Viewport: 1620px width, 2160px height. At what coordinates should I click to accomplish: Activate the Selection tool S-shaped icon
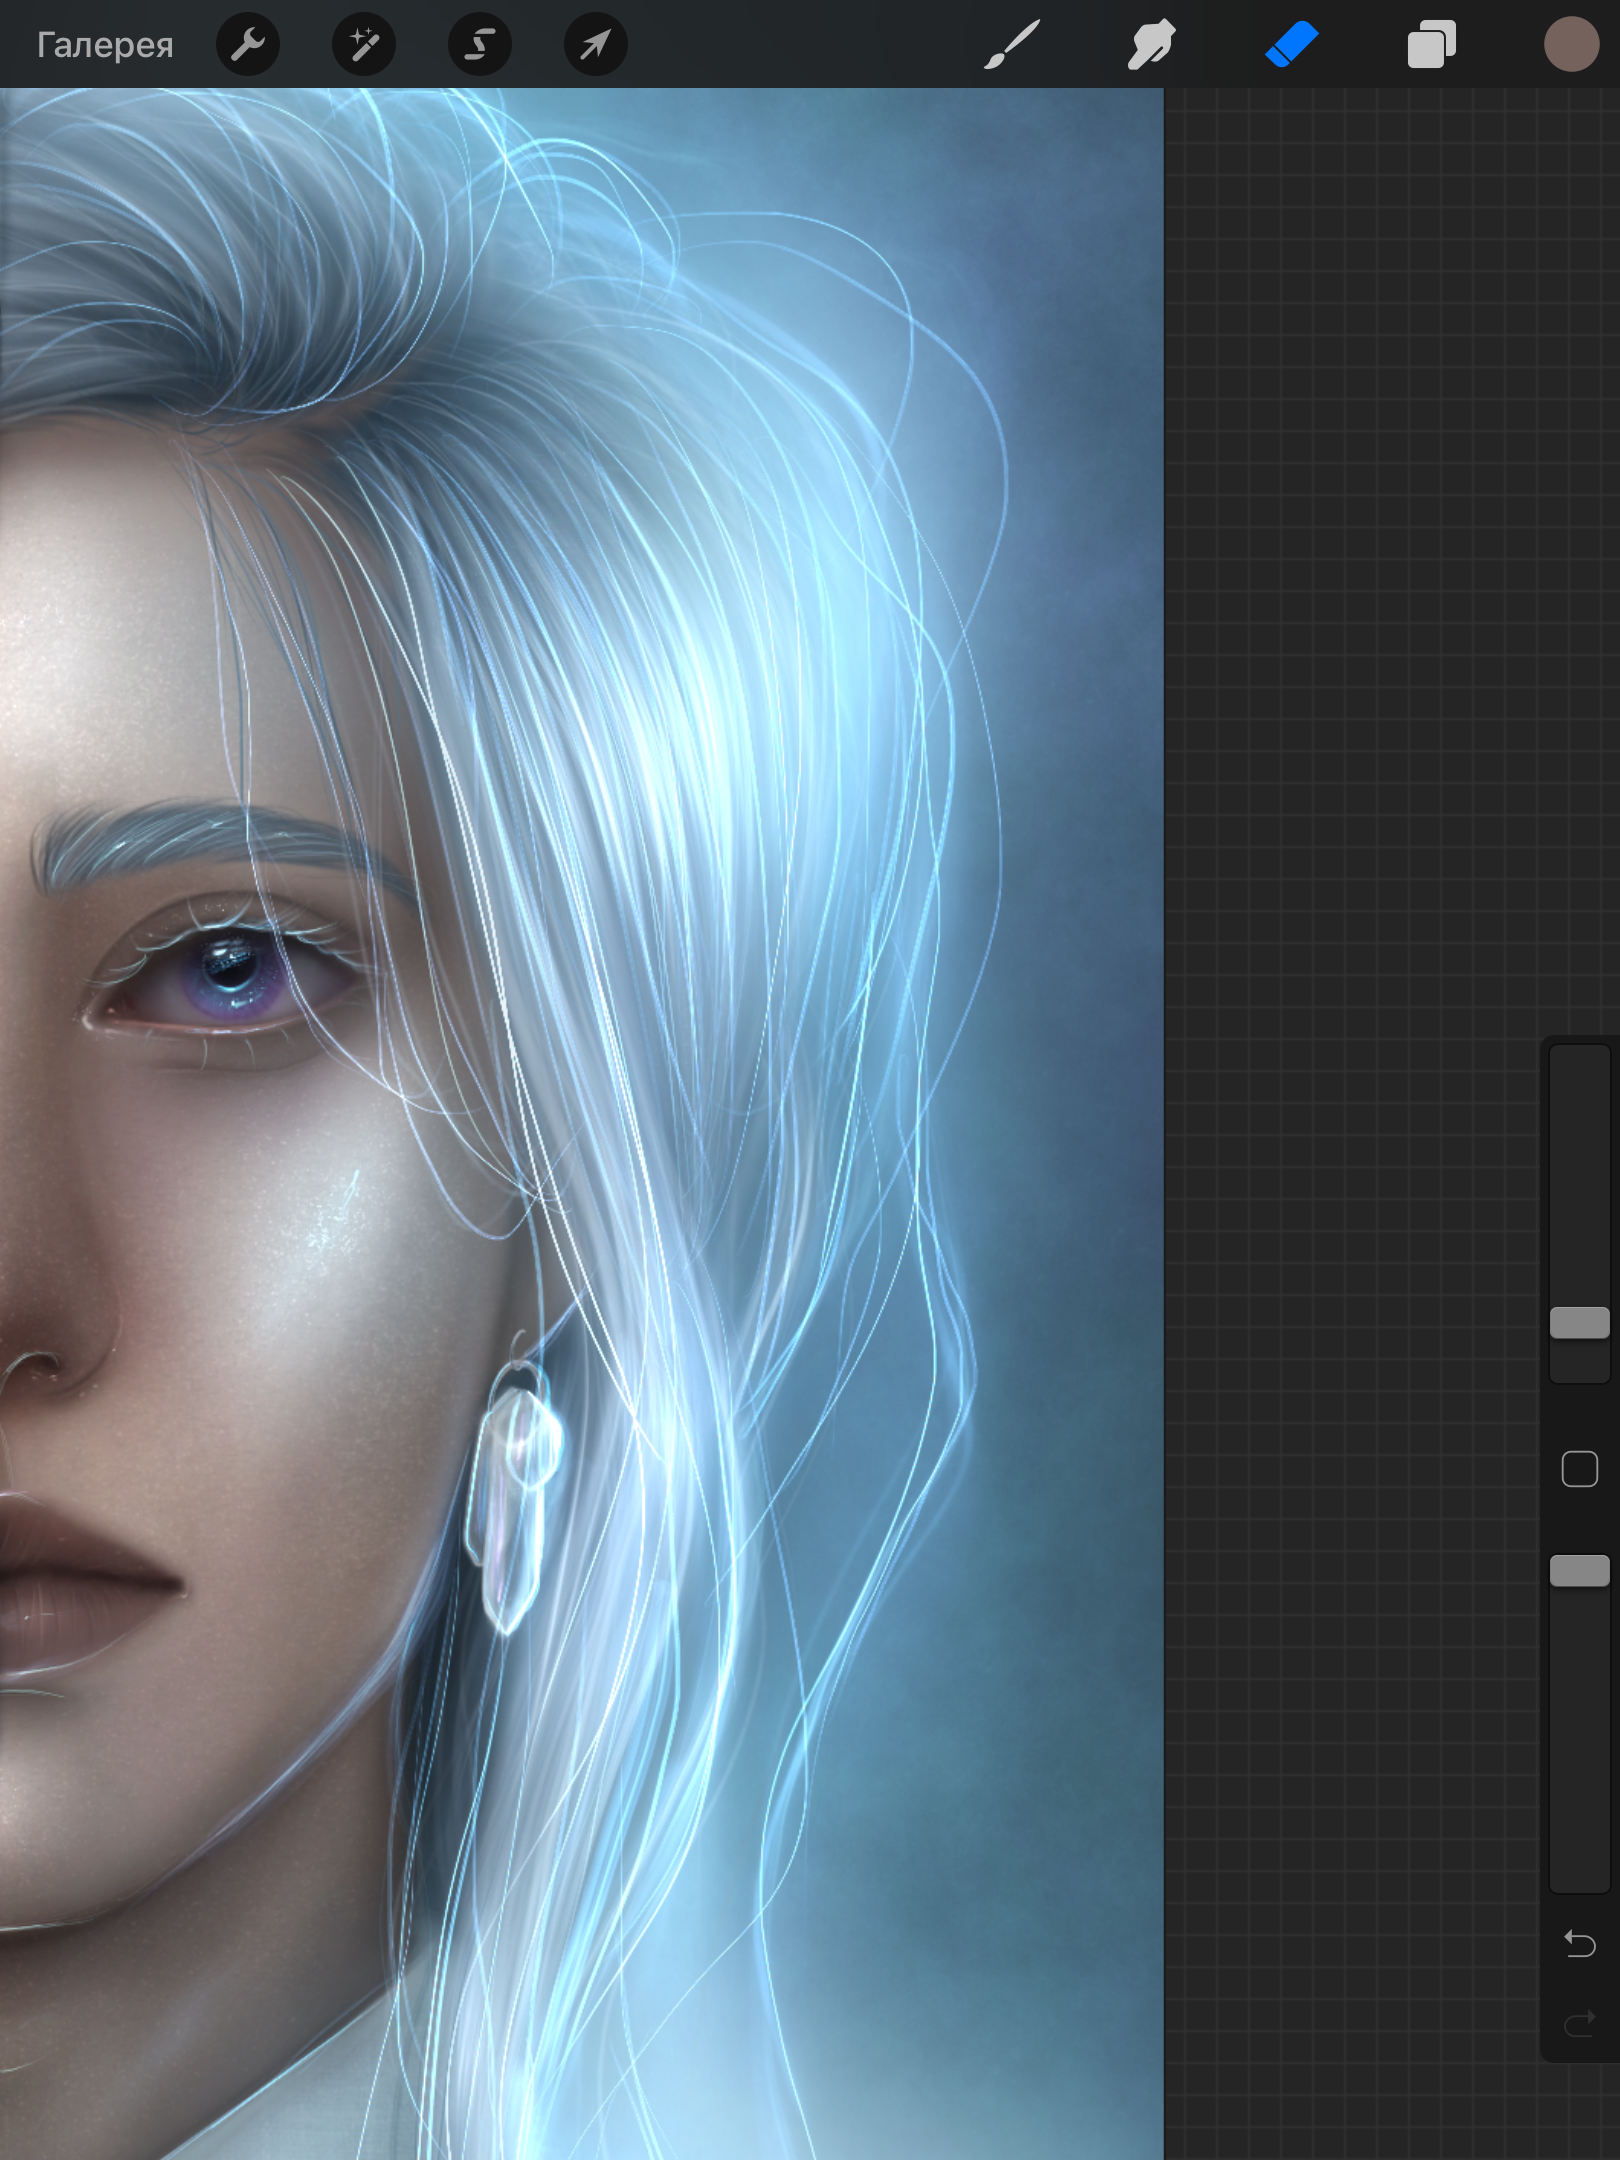(x=480, y=45)
